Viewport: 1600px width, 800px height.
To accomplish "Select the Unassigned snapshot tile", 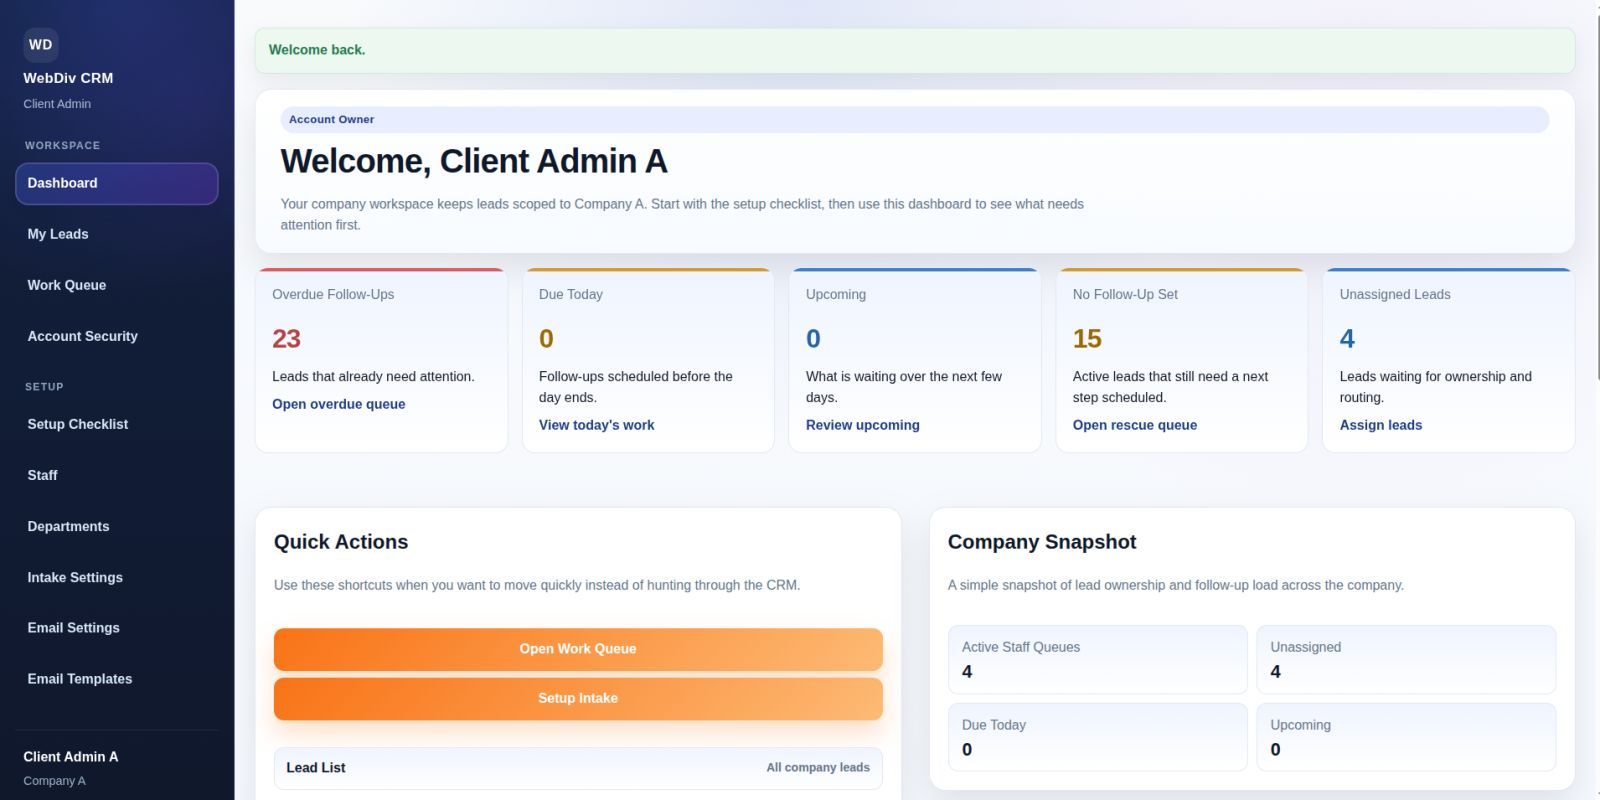I will tap(1406, 660).
